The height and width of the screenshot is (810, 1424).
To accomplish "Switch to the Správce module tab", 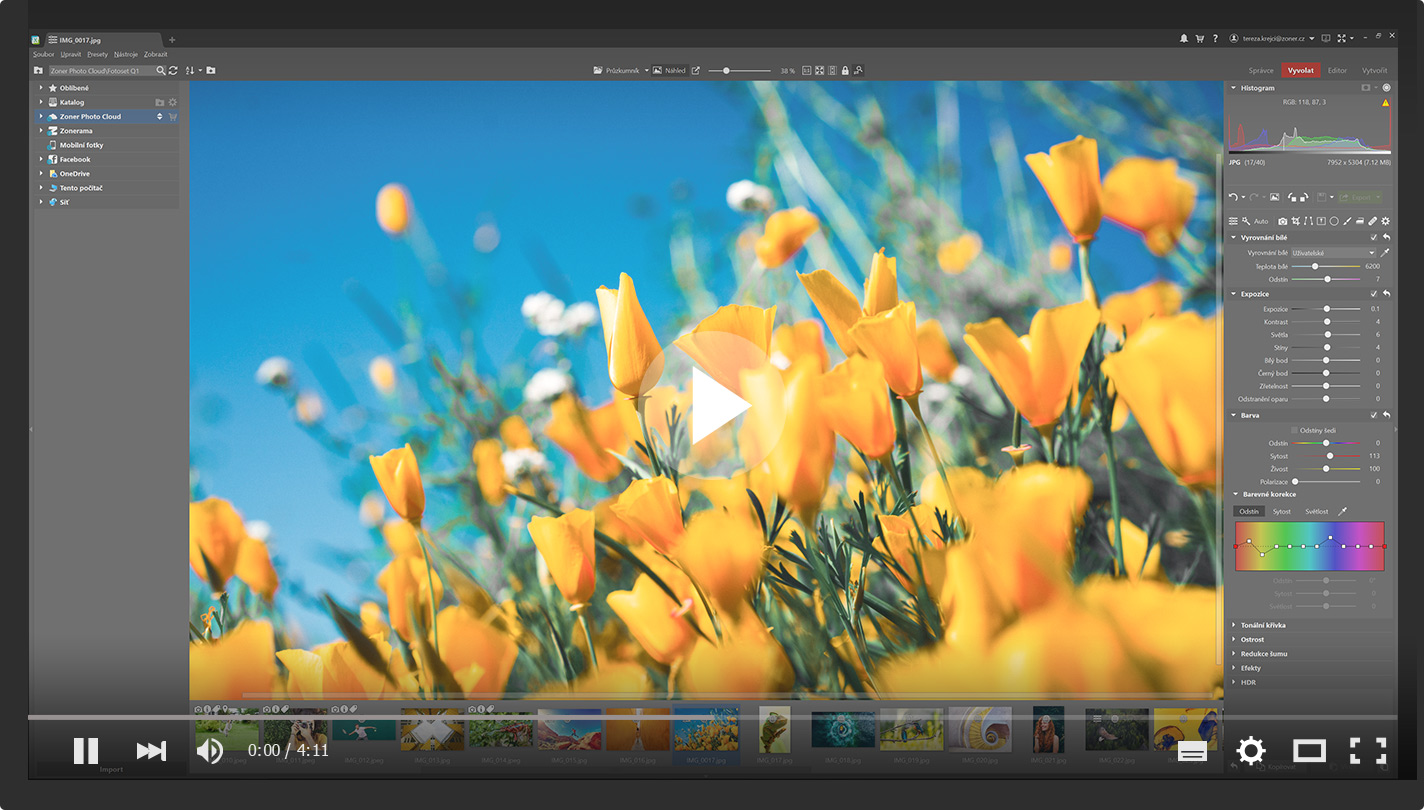I will click(1261, 70).
